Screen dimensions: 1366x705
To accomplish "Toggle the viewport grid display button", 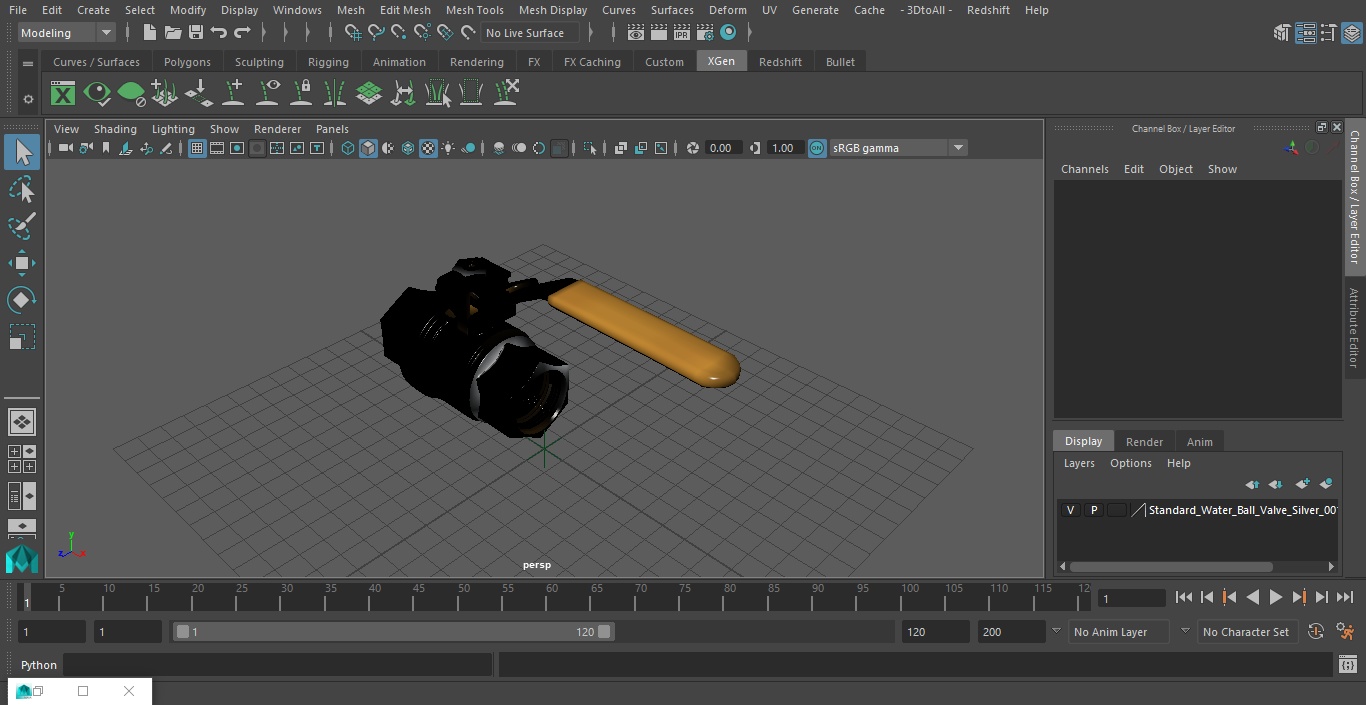I will click(x=197, y=148).
